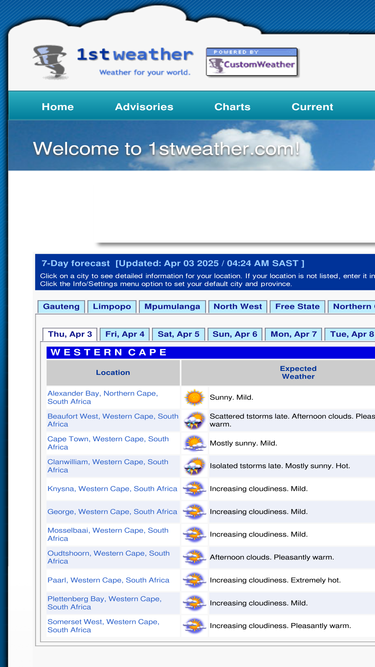
Task: Click the 'Sunny. Mild.' forecast text
Action: coord(231,398)
